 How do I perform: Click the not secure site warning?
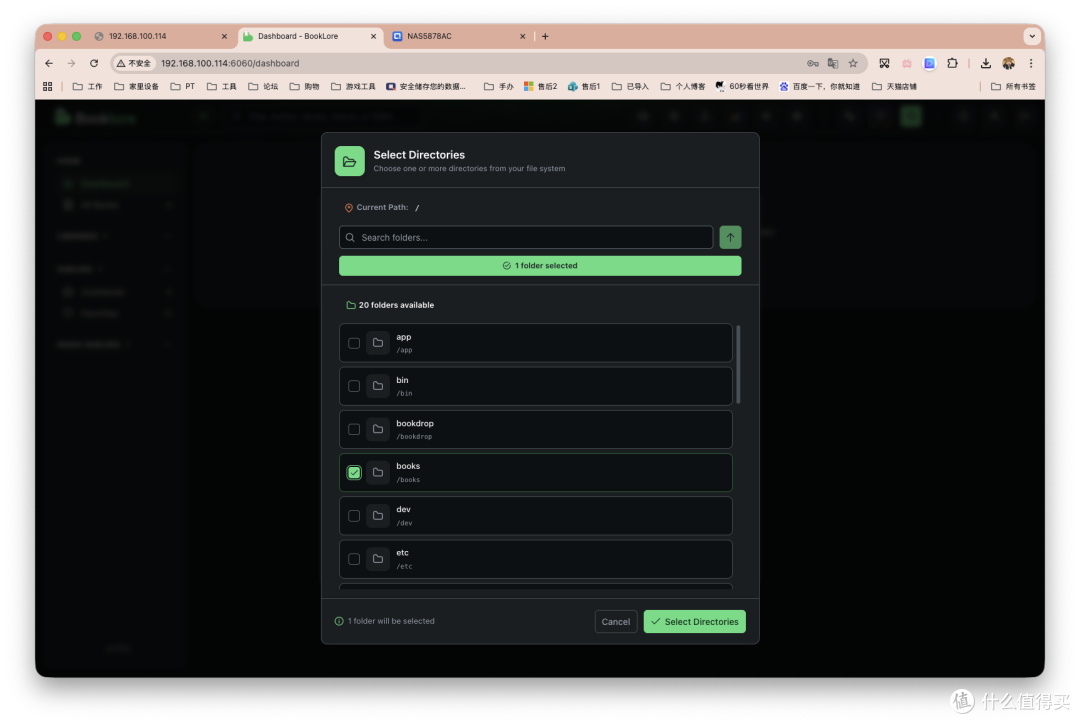pyautogui.click(x=134, y=63)
